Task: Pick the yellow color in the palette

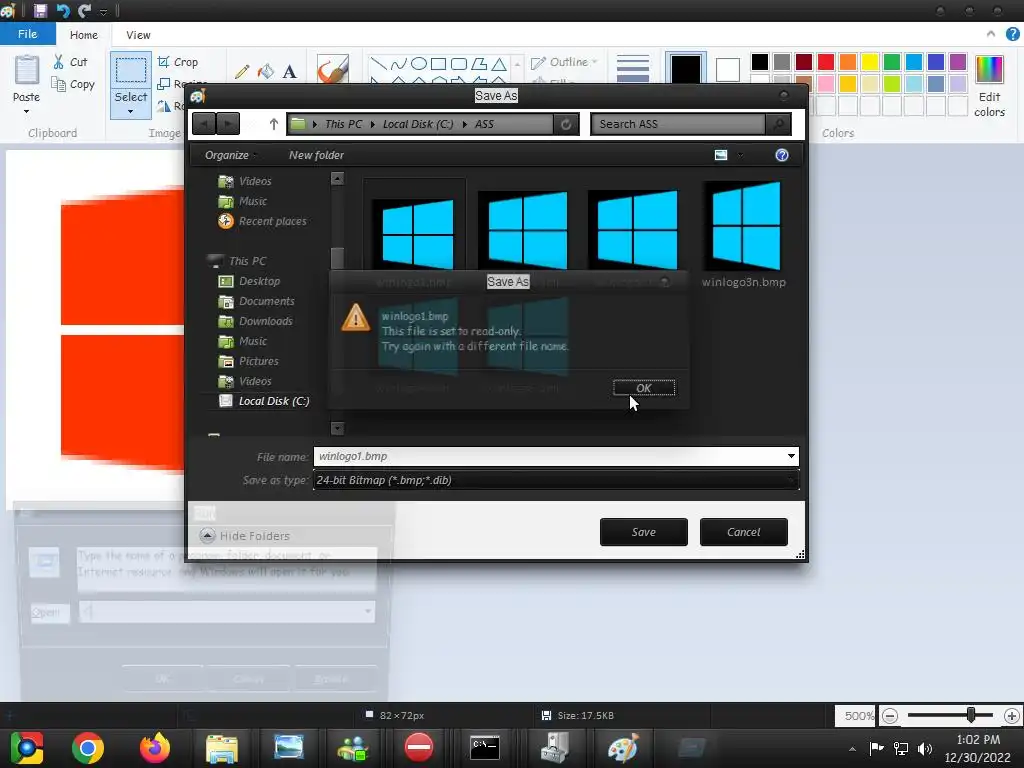Action: click(x=869, y=61)
